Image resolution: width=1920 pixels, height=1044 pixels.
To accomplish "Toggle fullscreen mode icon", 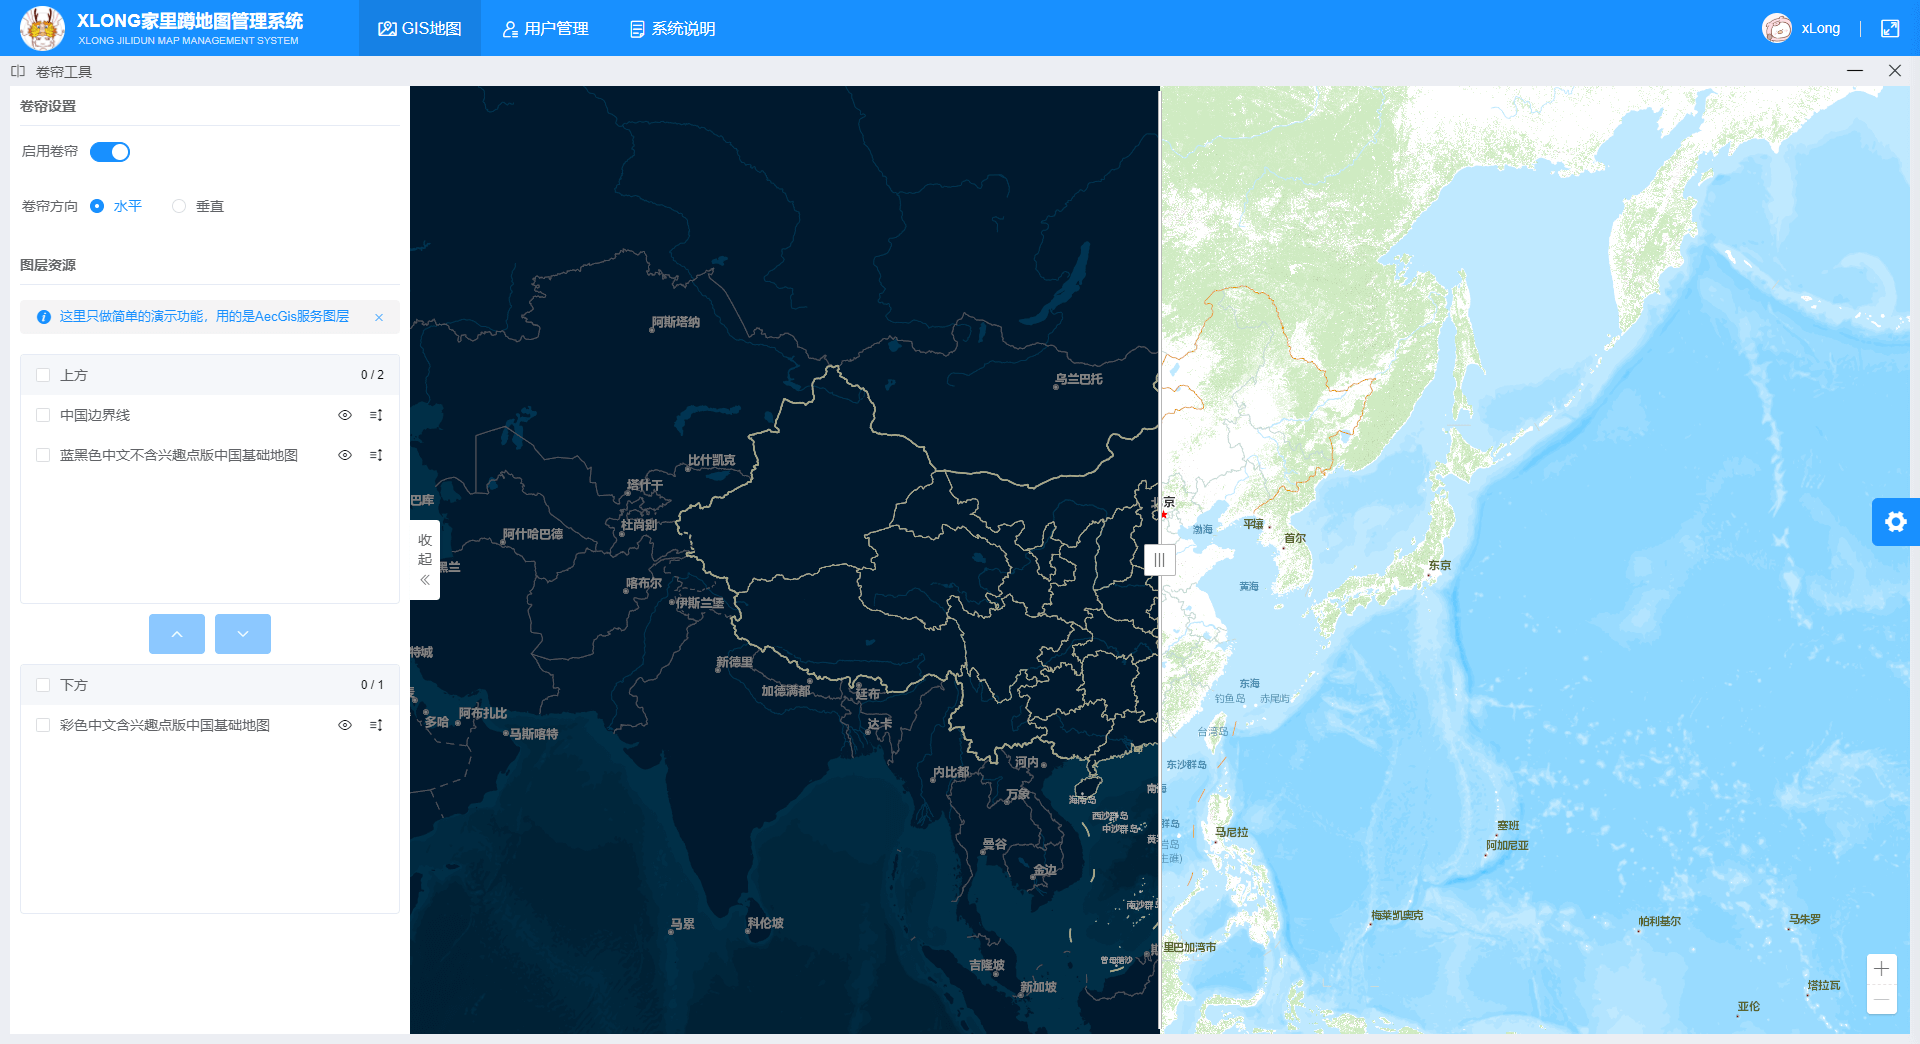I will [x=1890, y=28].
